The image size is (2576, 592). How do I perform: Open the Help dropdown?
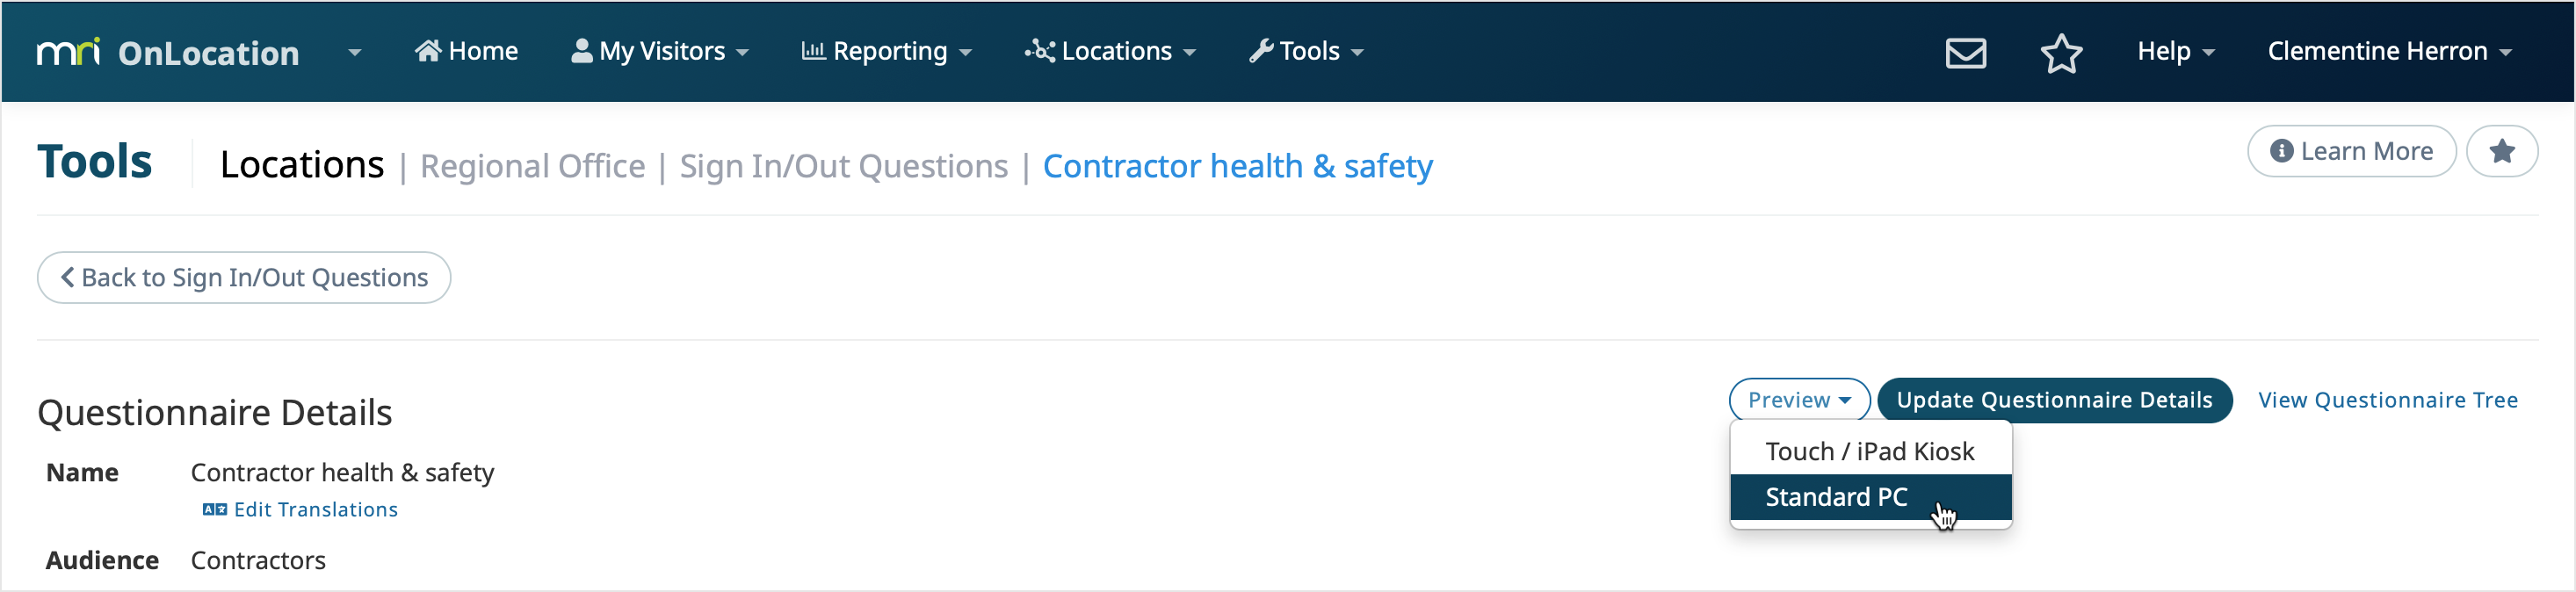(x=2175, y=51)
